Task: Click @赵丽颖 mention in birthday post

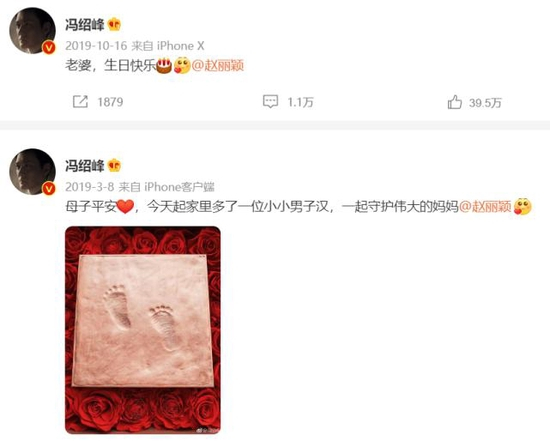Action: click(218, 65)
